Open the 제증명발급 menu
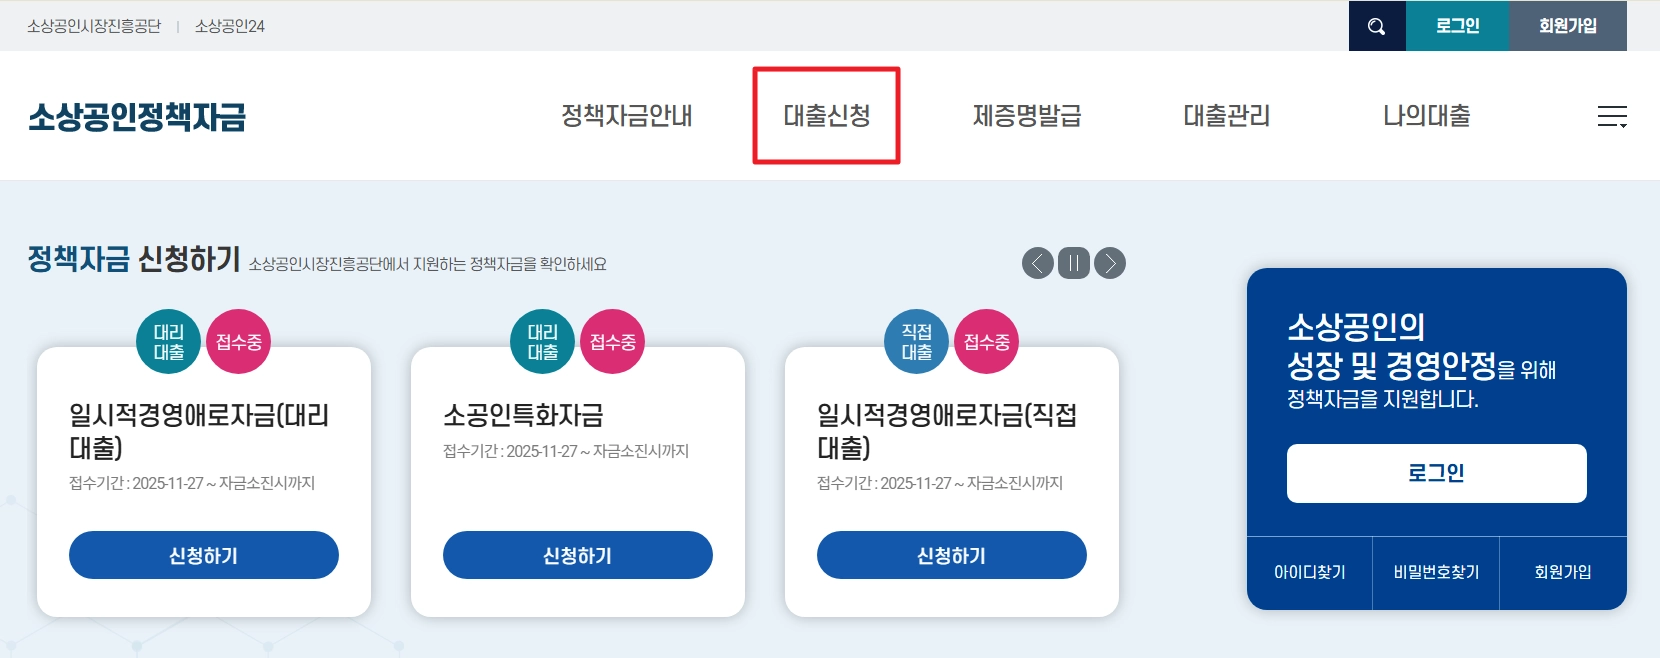 coord(1024,115)
